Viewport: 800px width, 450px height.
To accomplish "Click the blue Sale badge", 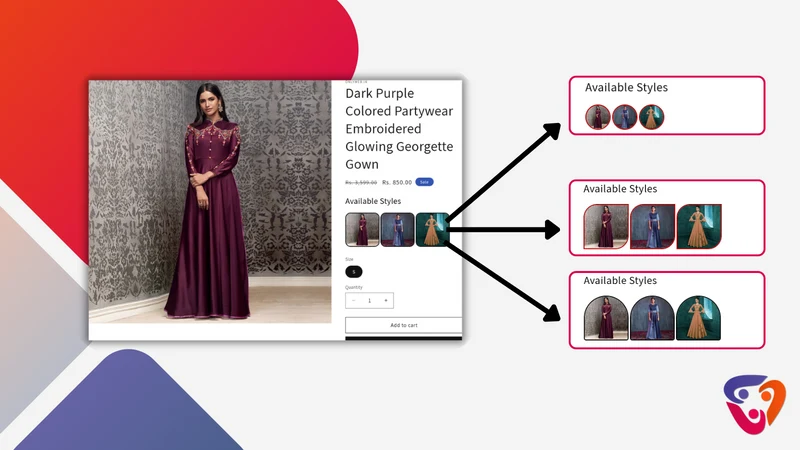I will pos(424,182).
